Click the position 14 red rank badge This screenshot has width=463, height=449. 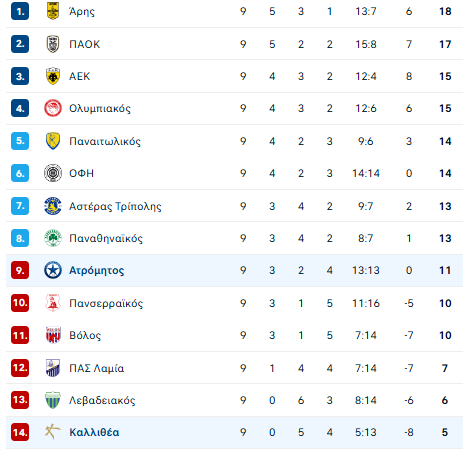[20, 432]
